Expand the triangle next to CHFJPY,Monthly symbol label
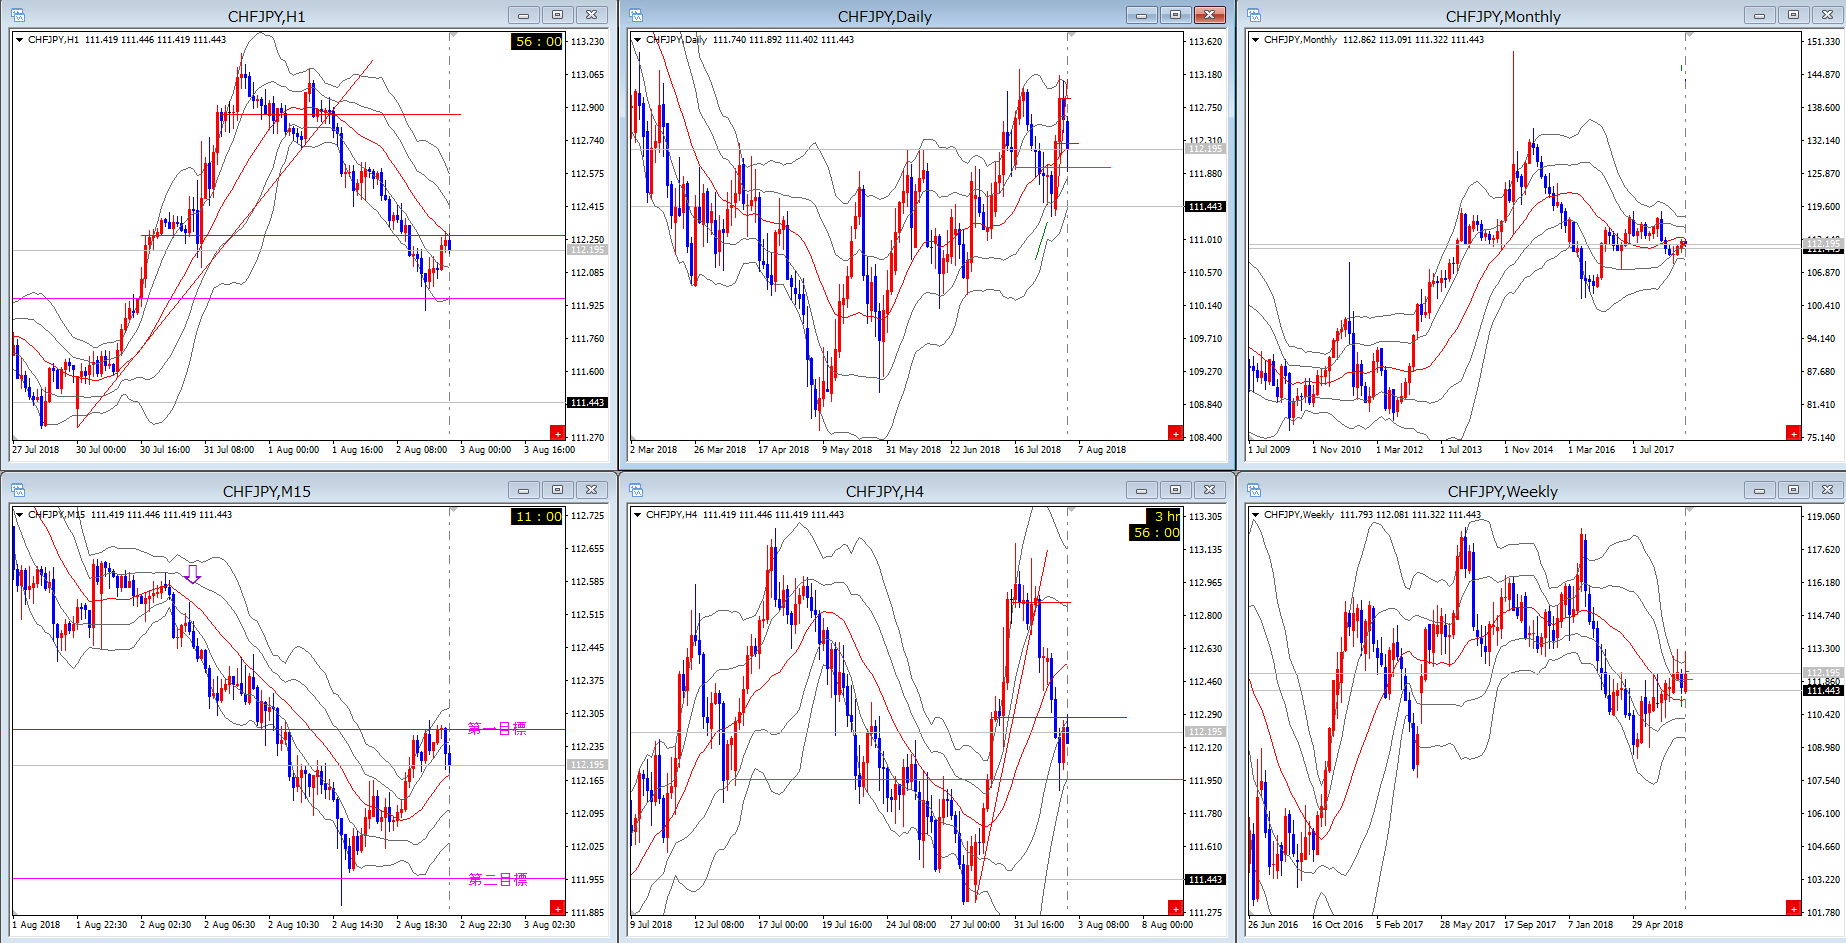The image size is (1846, 943). [1256, 40]
